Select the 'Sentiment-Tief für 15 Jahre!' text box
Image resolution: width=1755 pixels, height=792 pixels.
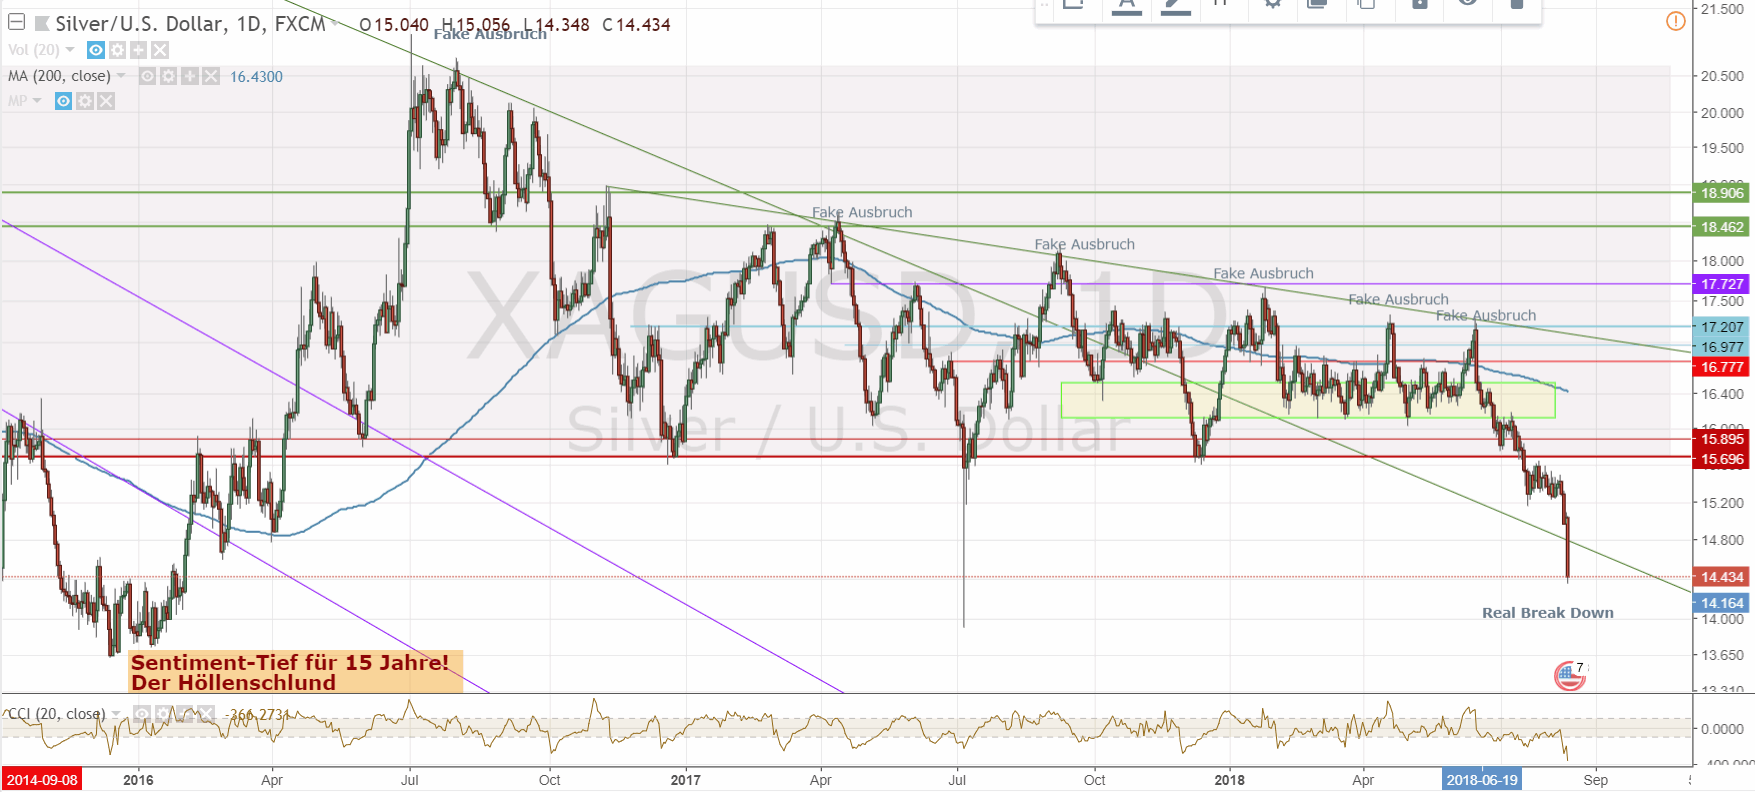point(295,672)
